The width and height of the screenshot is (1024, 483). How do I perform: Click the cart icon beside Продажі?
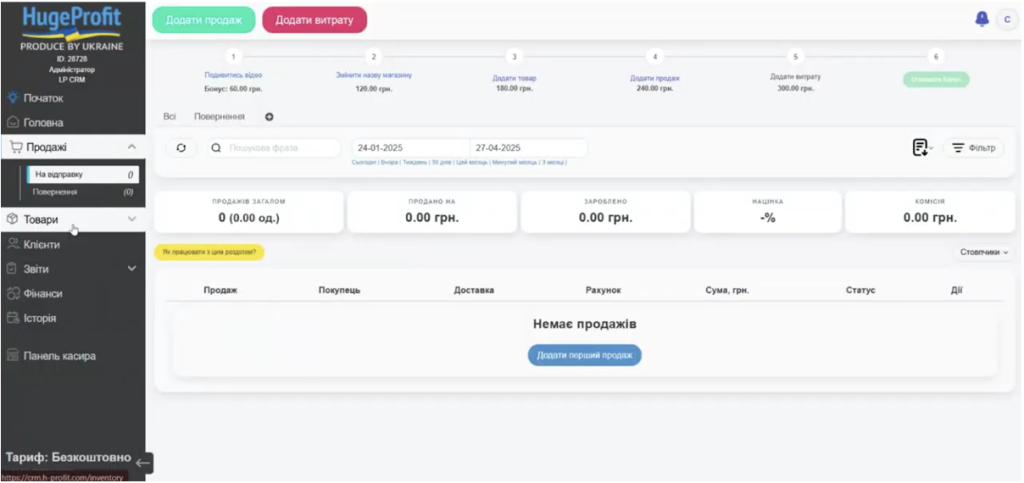16,148
